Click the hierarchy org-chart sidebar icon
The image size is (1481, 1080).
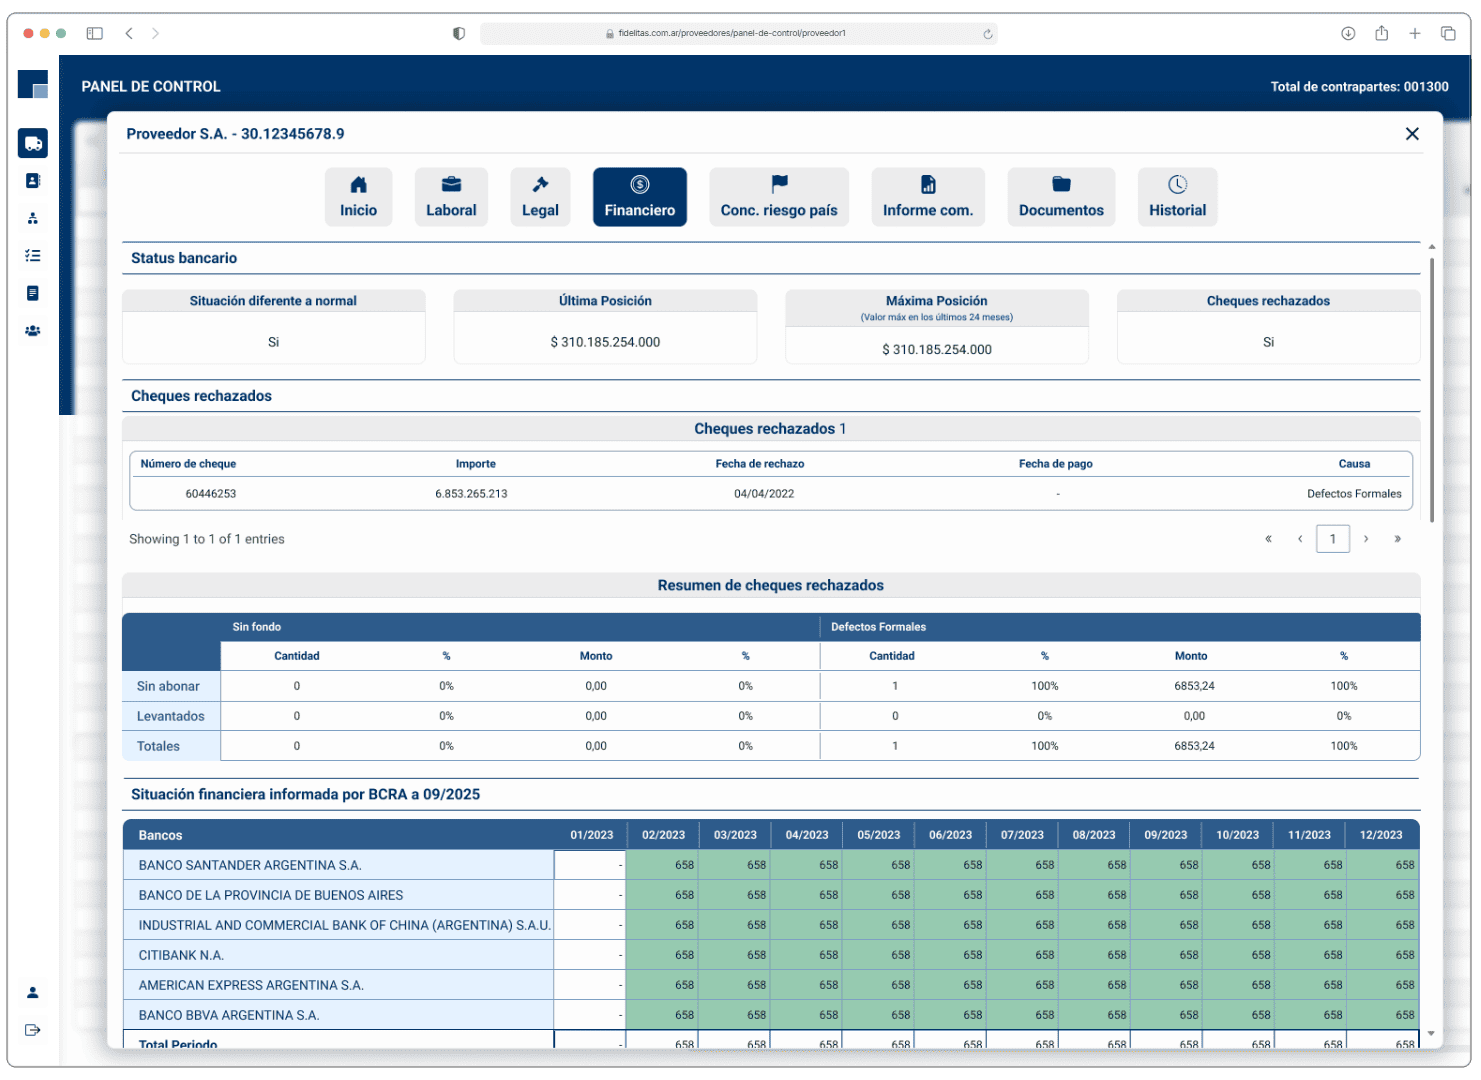pyautogui.click(x=33, y=218)
